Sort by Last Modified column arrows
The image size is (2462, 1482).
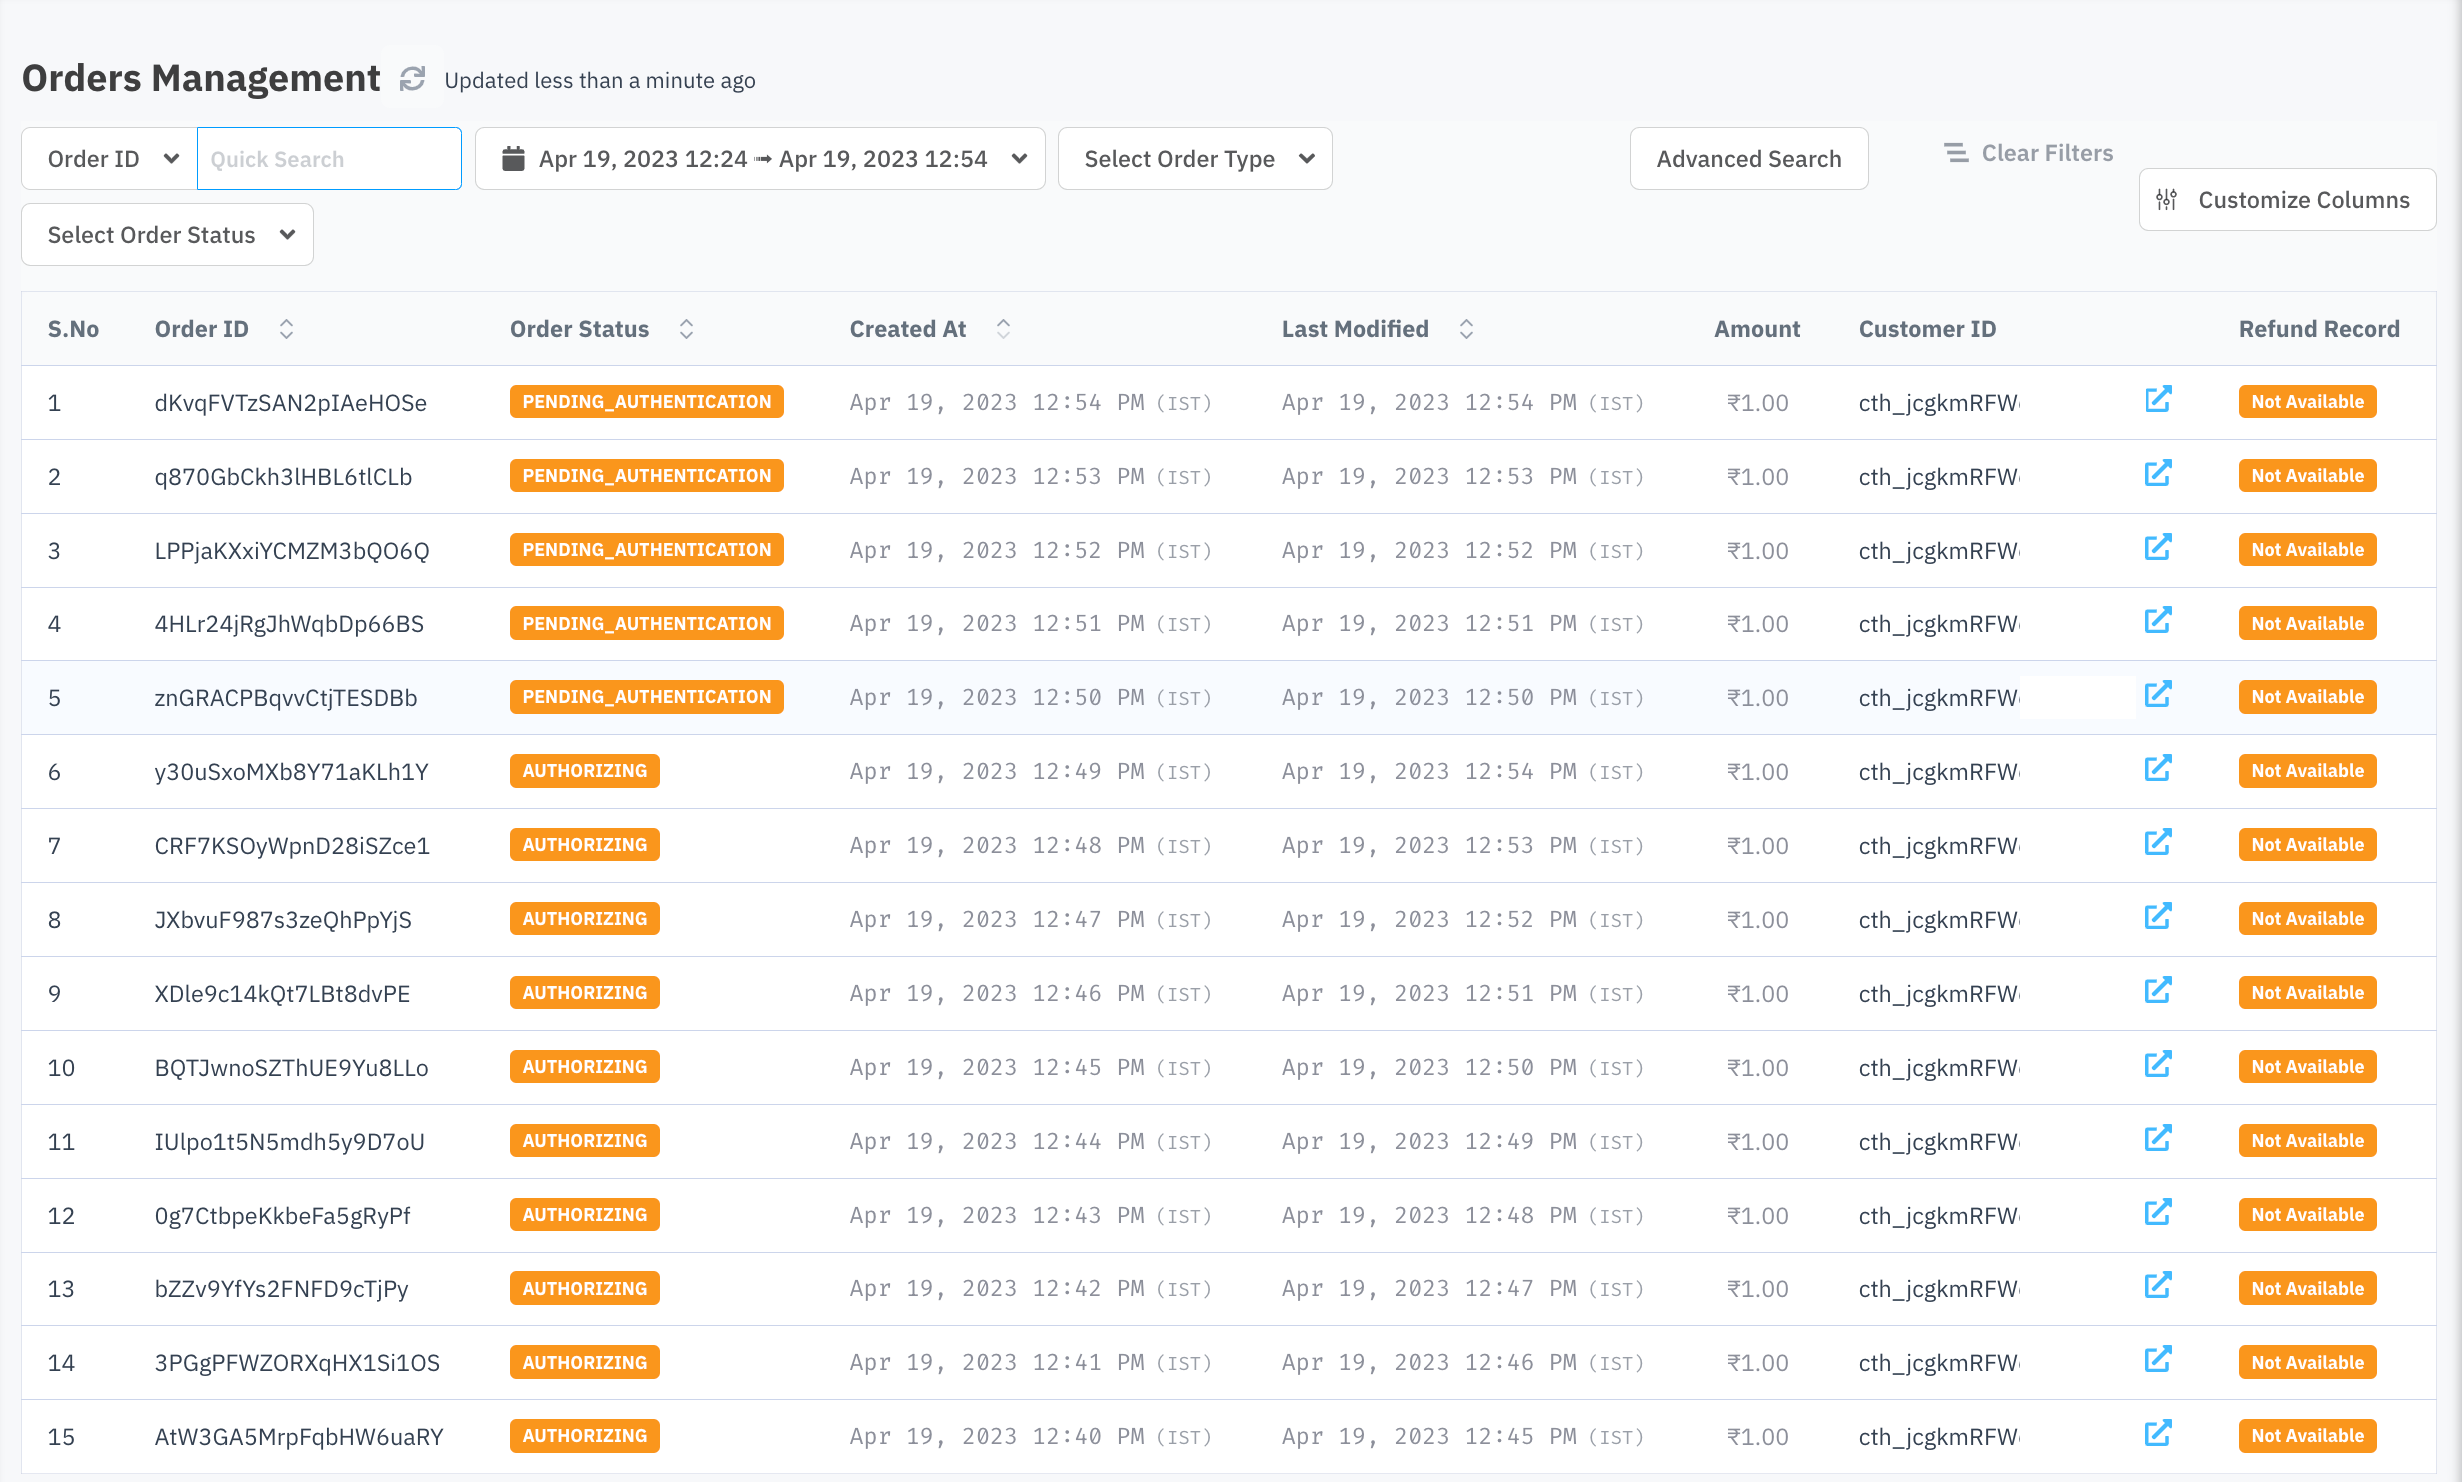1466,329
